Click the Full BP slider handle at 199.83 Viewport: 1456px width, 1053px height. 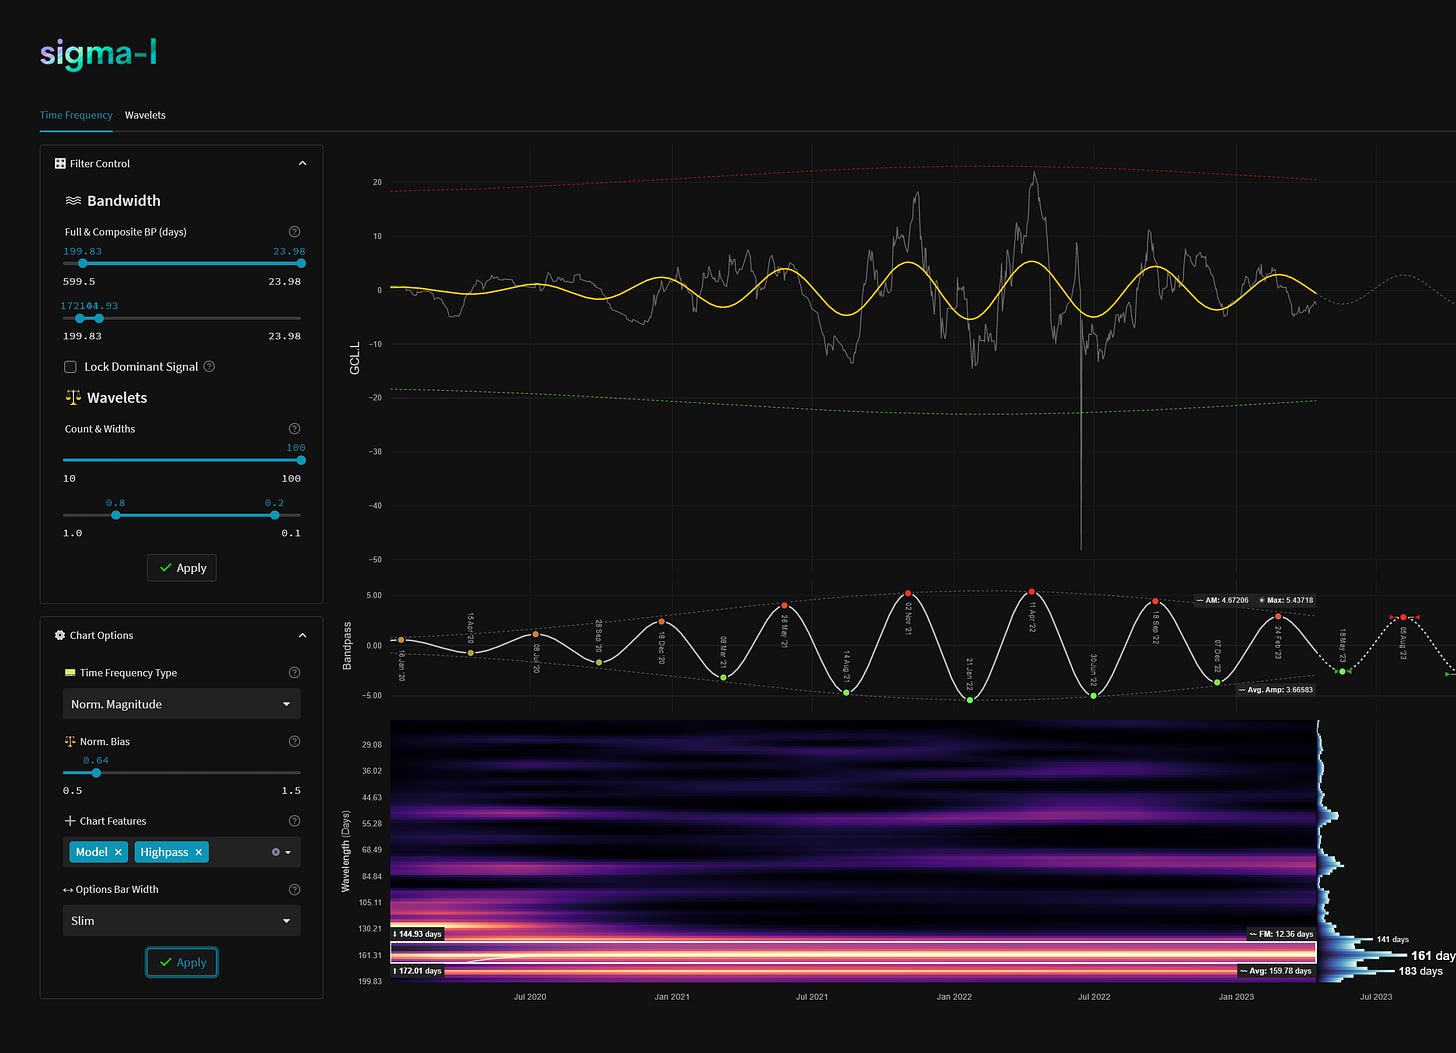click(x=83, y=263)
